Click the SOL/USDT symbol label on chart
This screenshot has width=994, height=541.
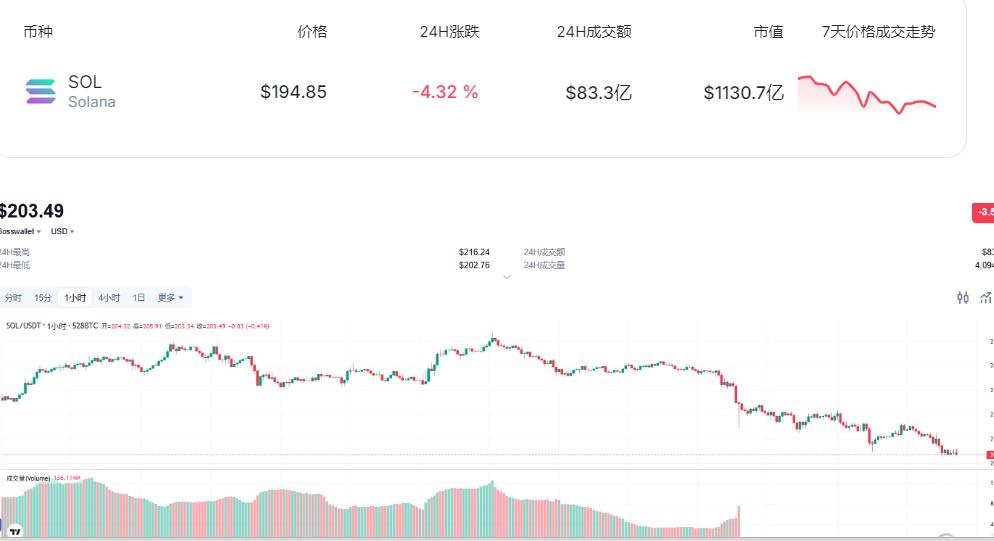pos(24,325)
